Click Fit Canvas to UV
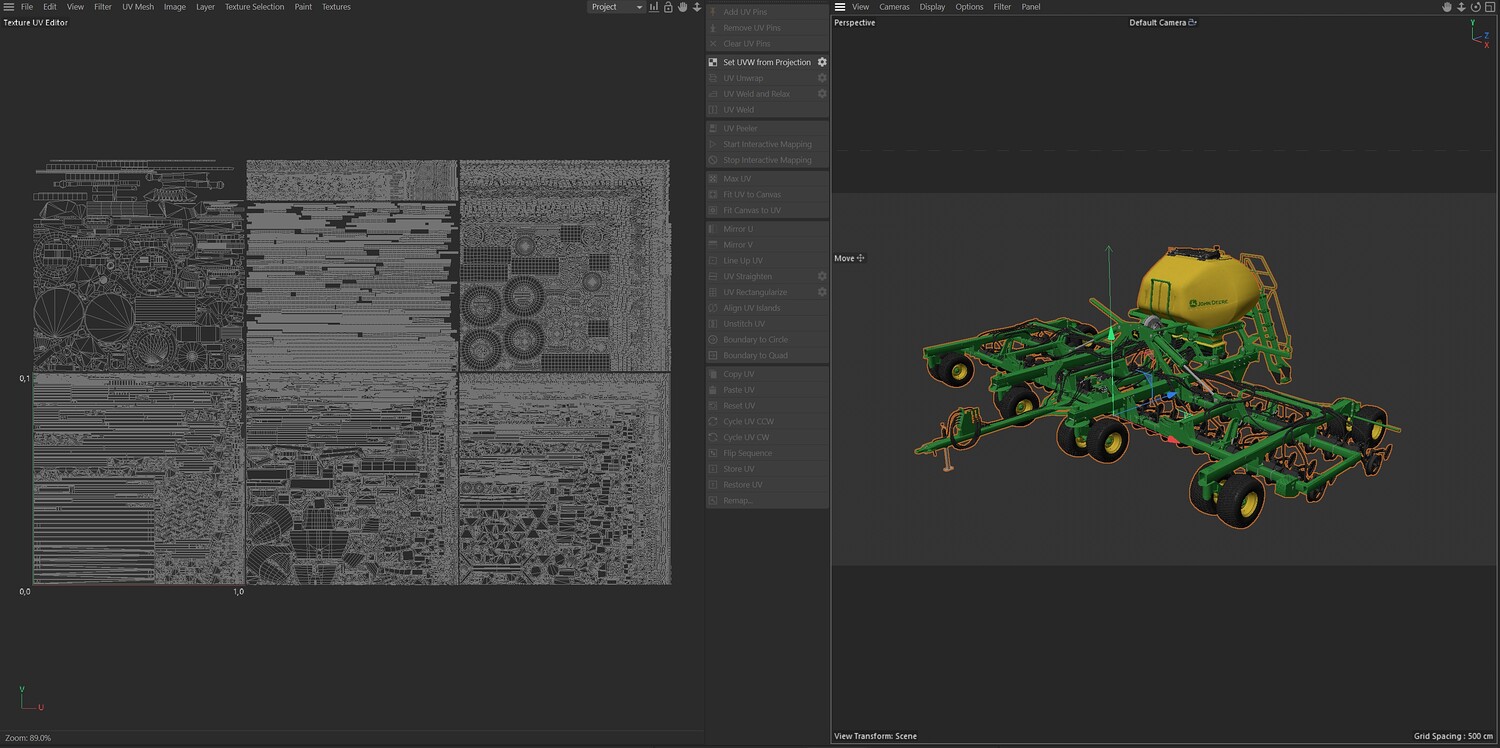Image resolution: width=1500 pixels, height=748 pixels. [x=767, y=210]
